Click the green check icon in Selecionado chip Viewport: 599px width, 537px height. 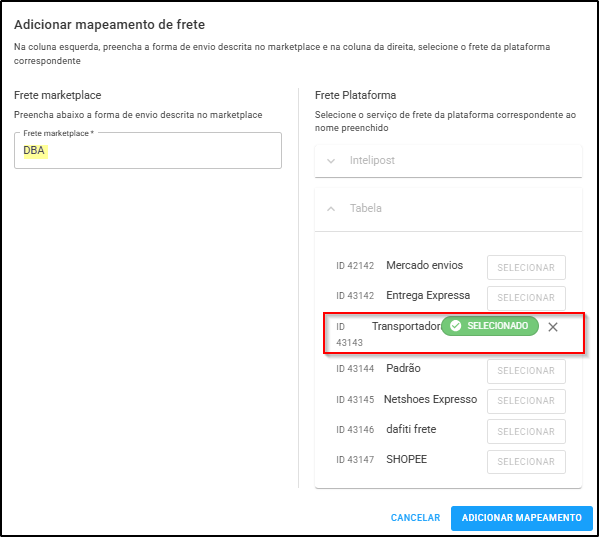(455, 326)
